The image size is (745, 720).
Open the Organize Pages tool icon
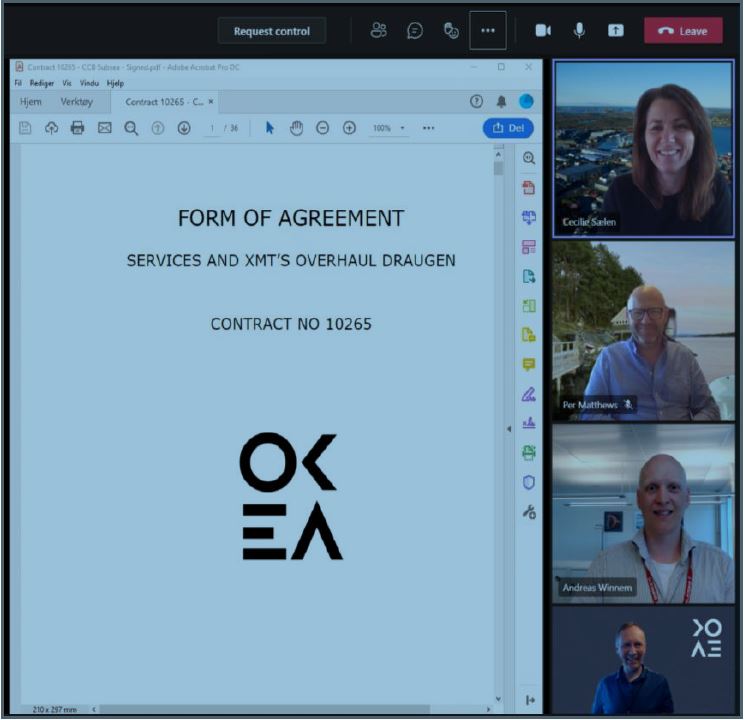click(528, 247)
